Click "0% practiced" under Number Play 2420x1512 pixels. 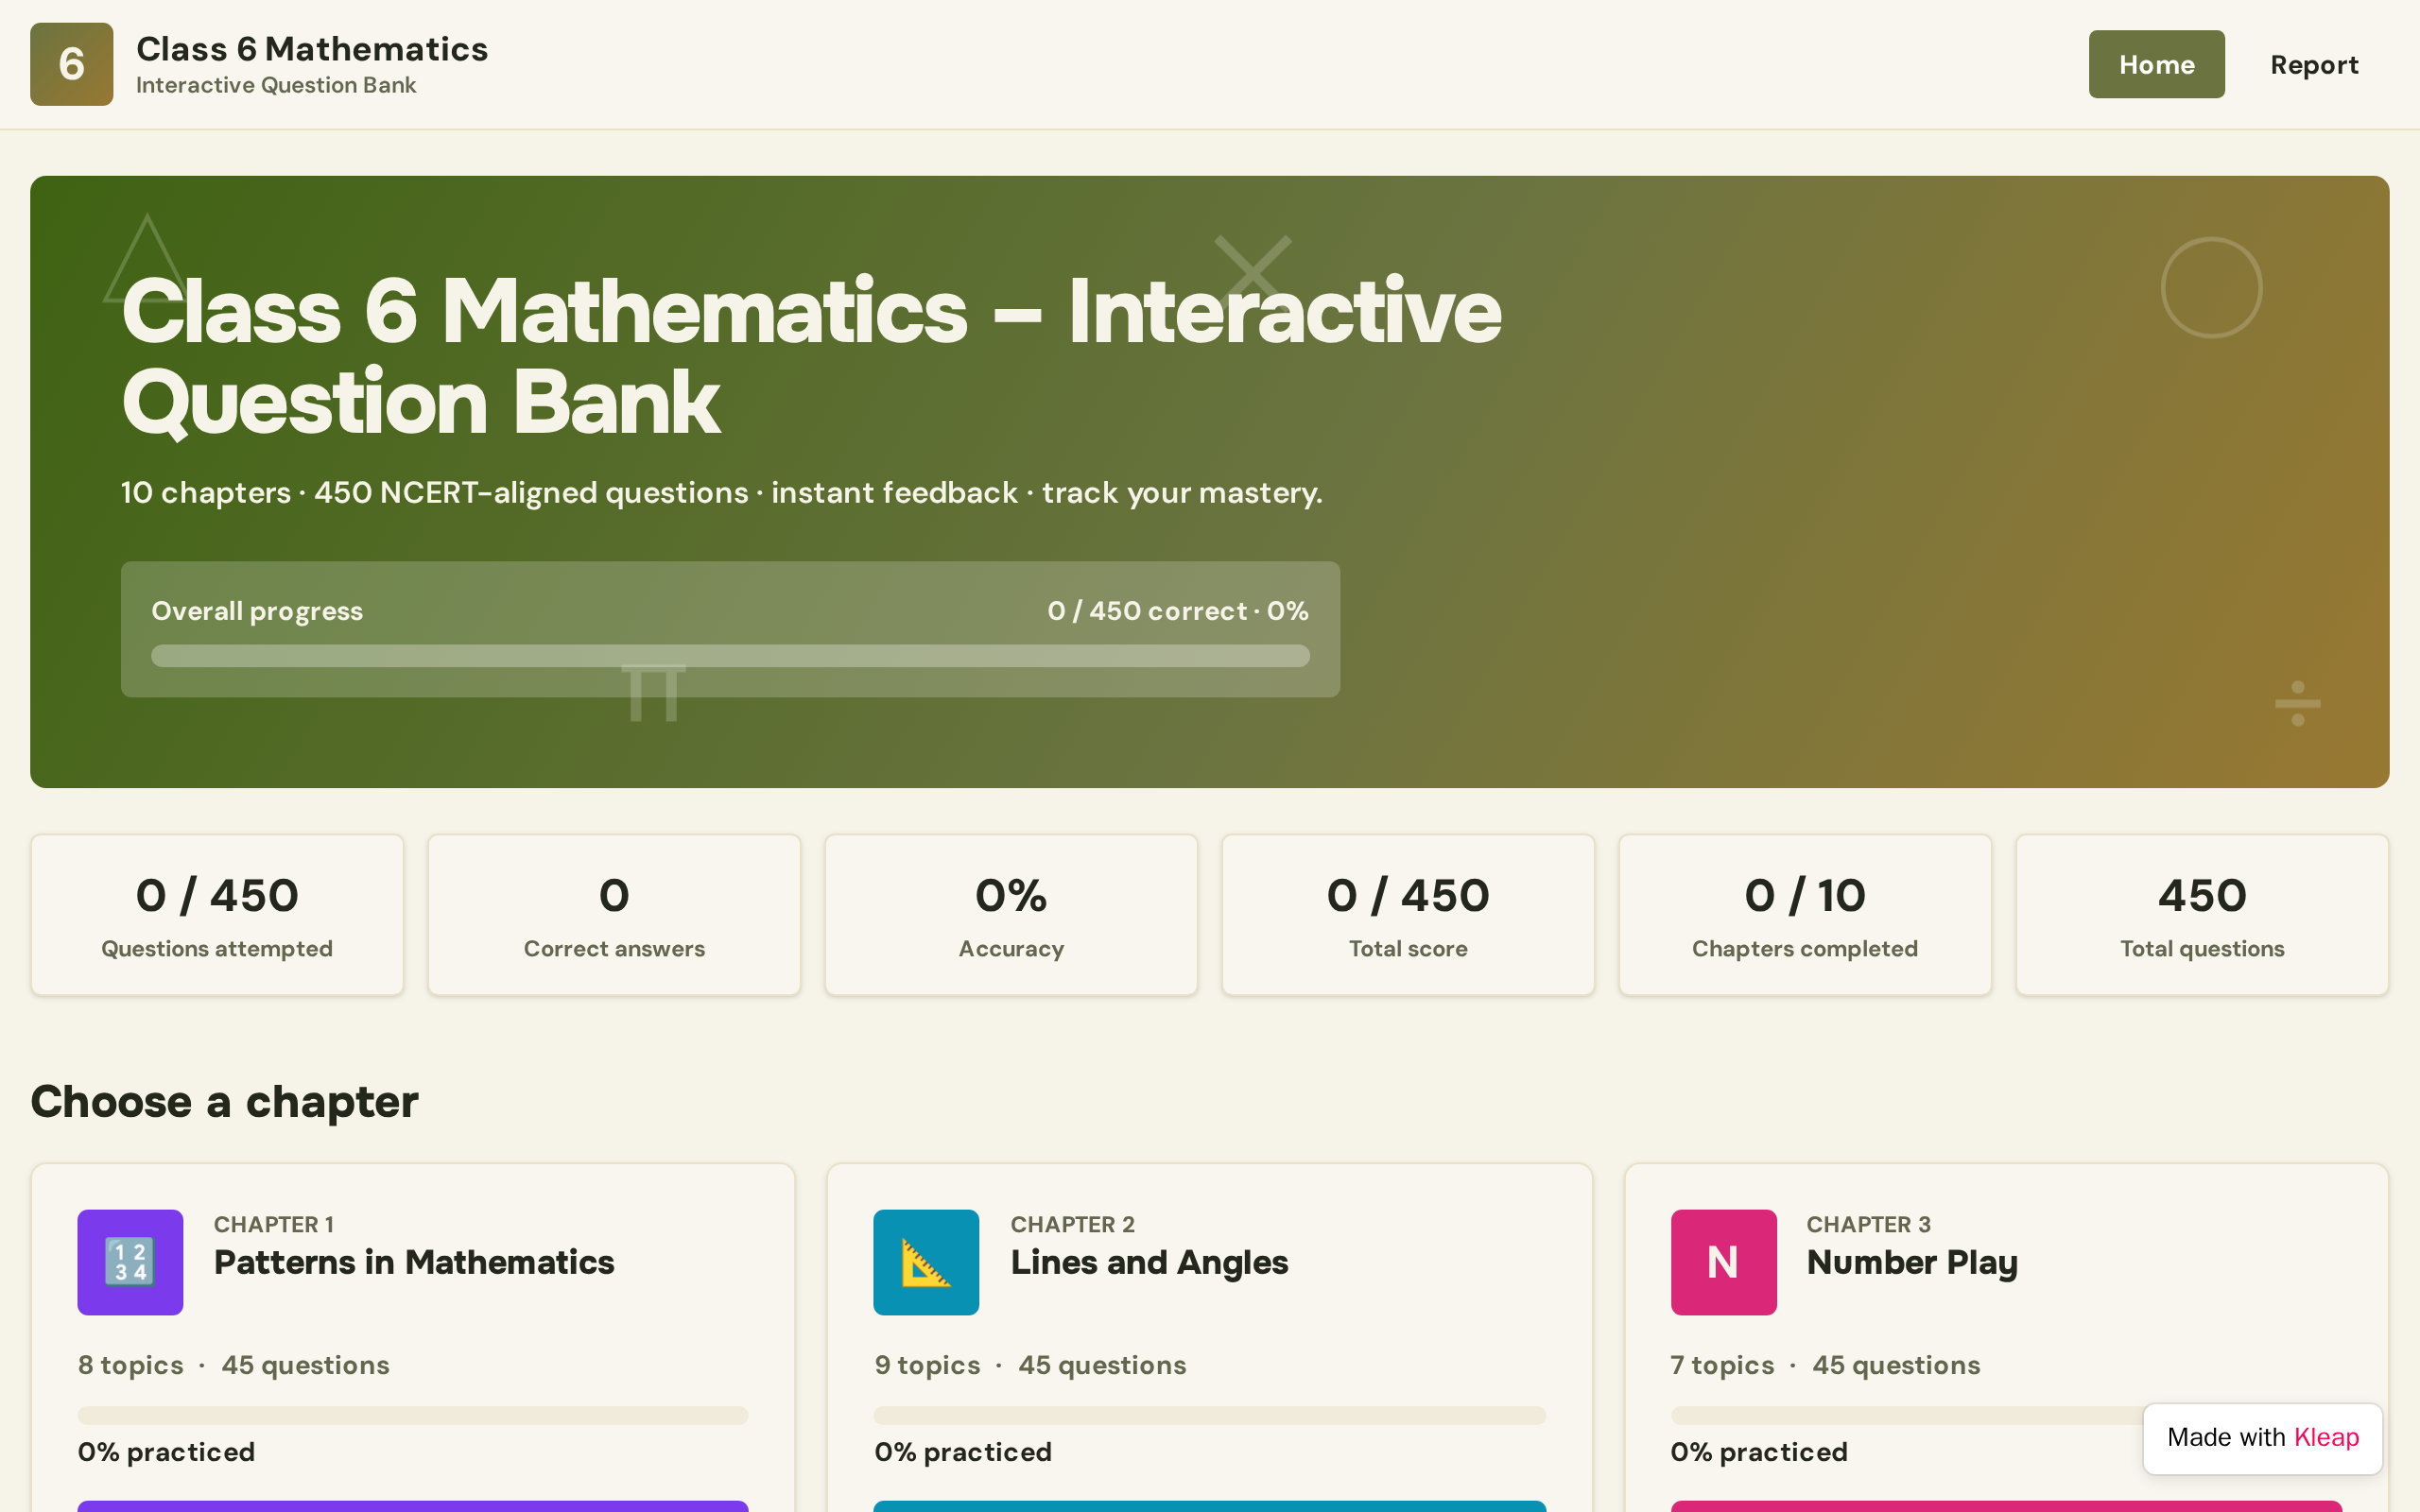pos(1759,1452)
